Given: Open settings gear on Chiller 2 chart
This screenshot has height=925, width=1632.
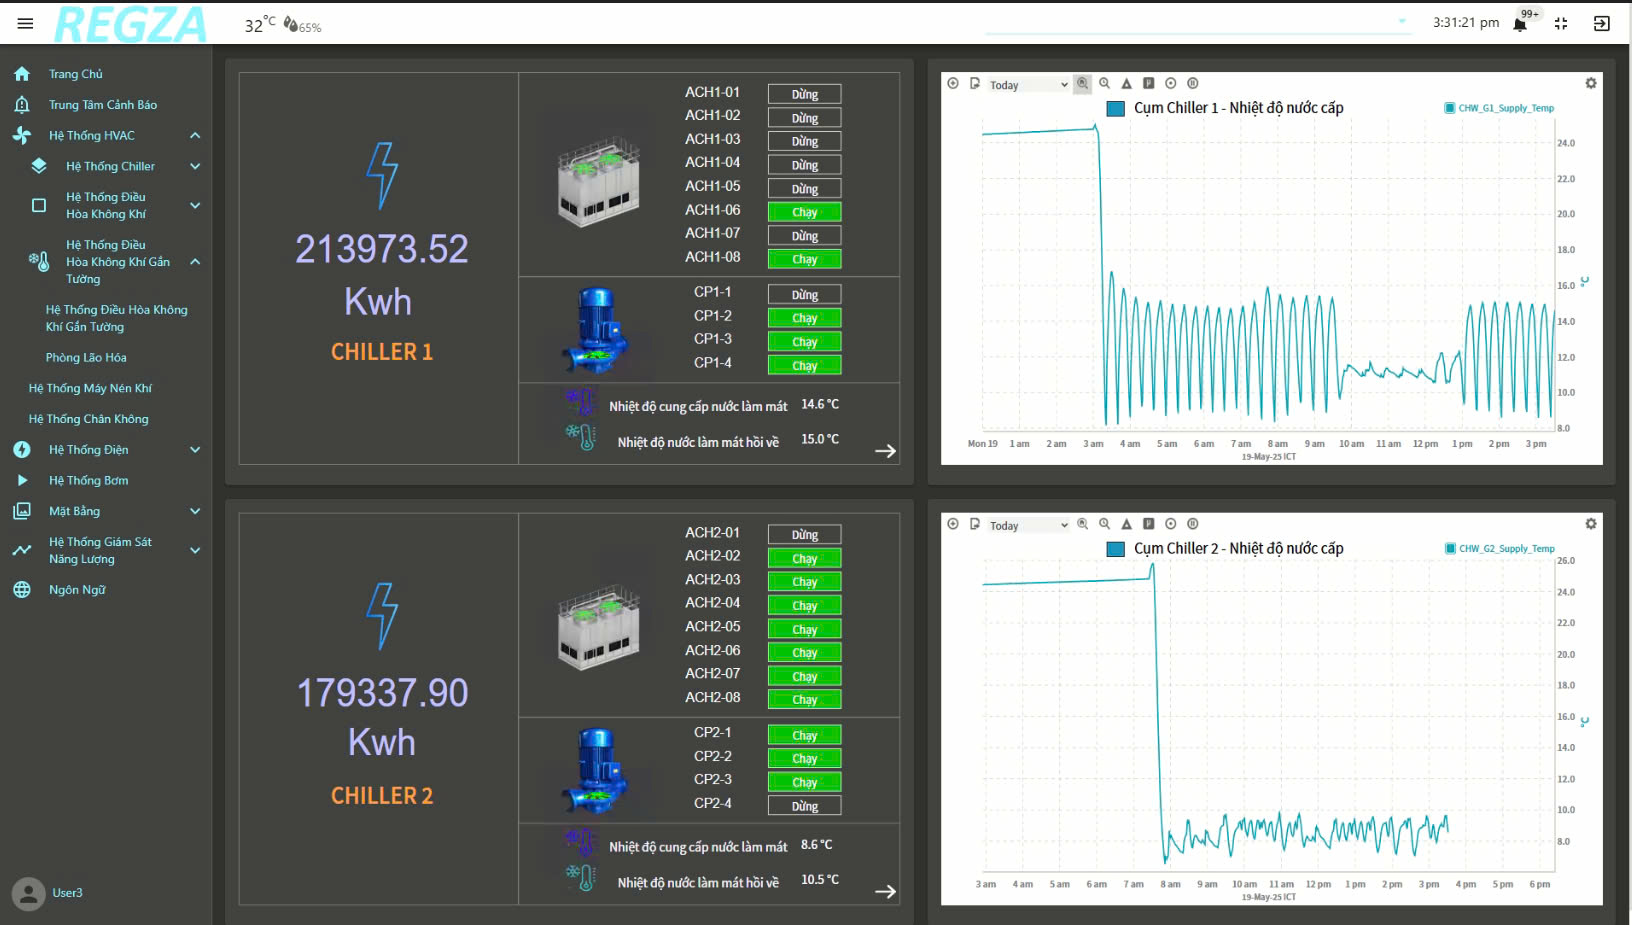Looking at the screenshot, I should pos(1591,524).
